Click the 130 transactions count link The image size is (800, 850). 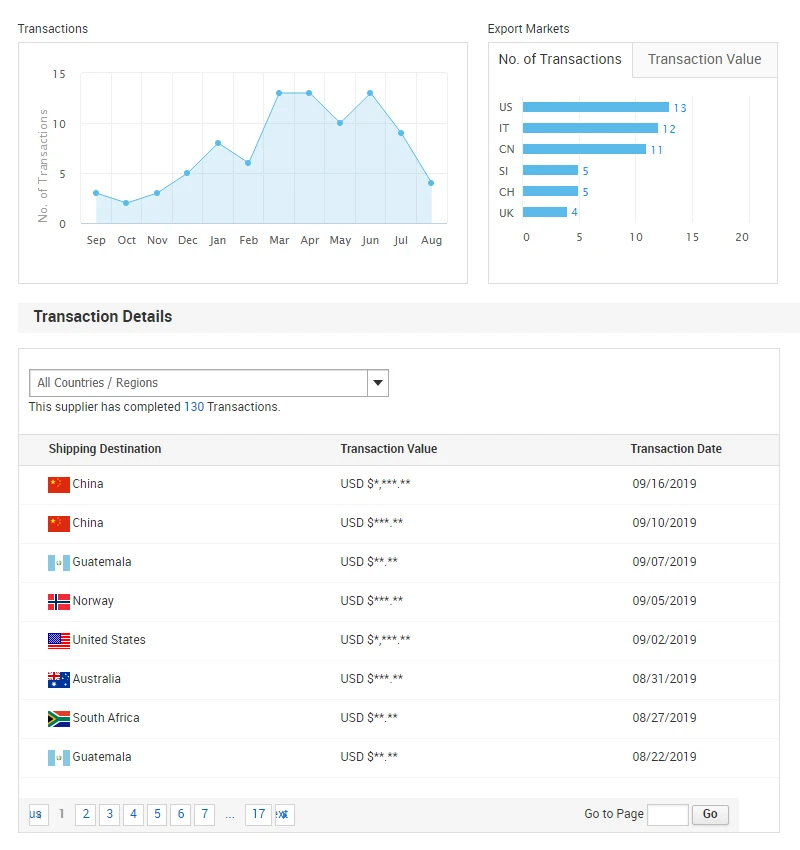194,407
